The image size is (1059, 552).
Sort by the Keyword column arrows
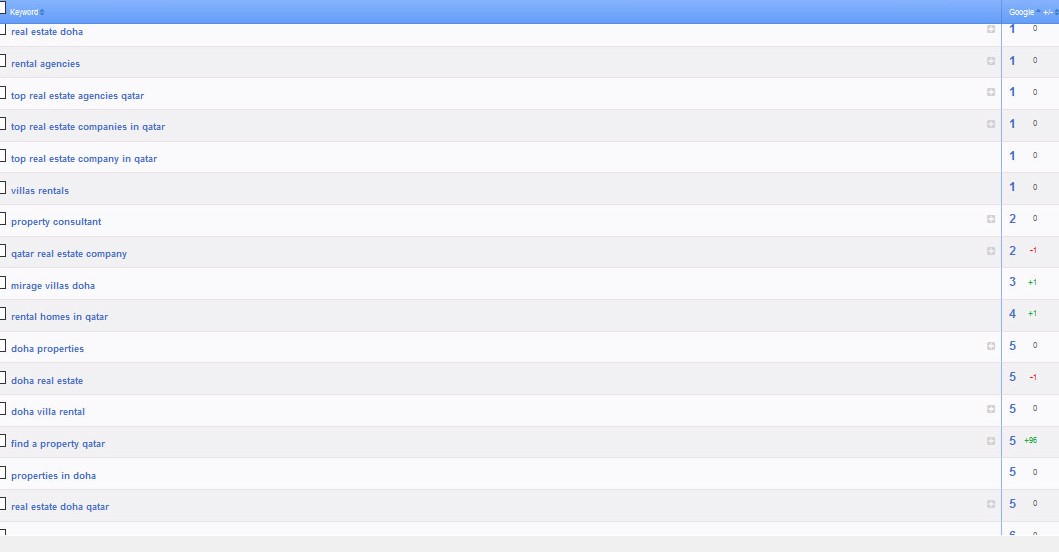(42, 12)
